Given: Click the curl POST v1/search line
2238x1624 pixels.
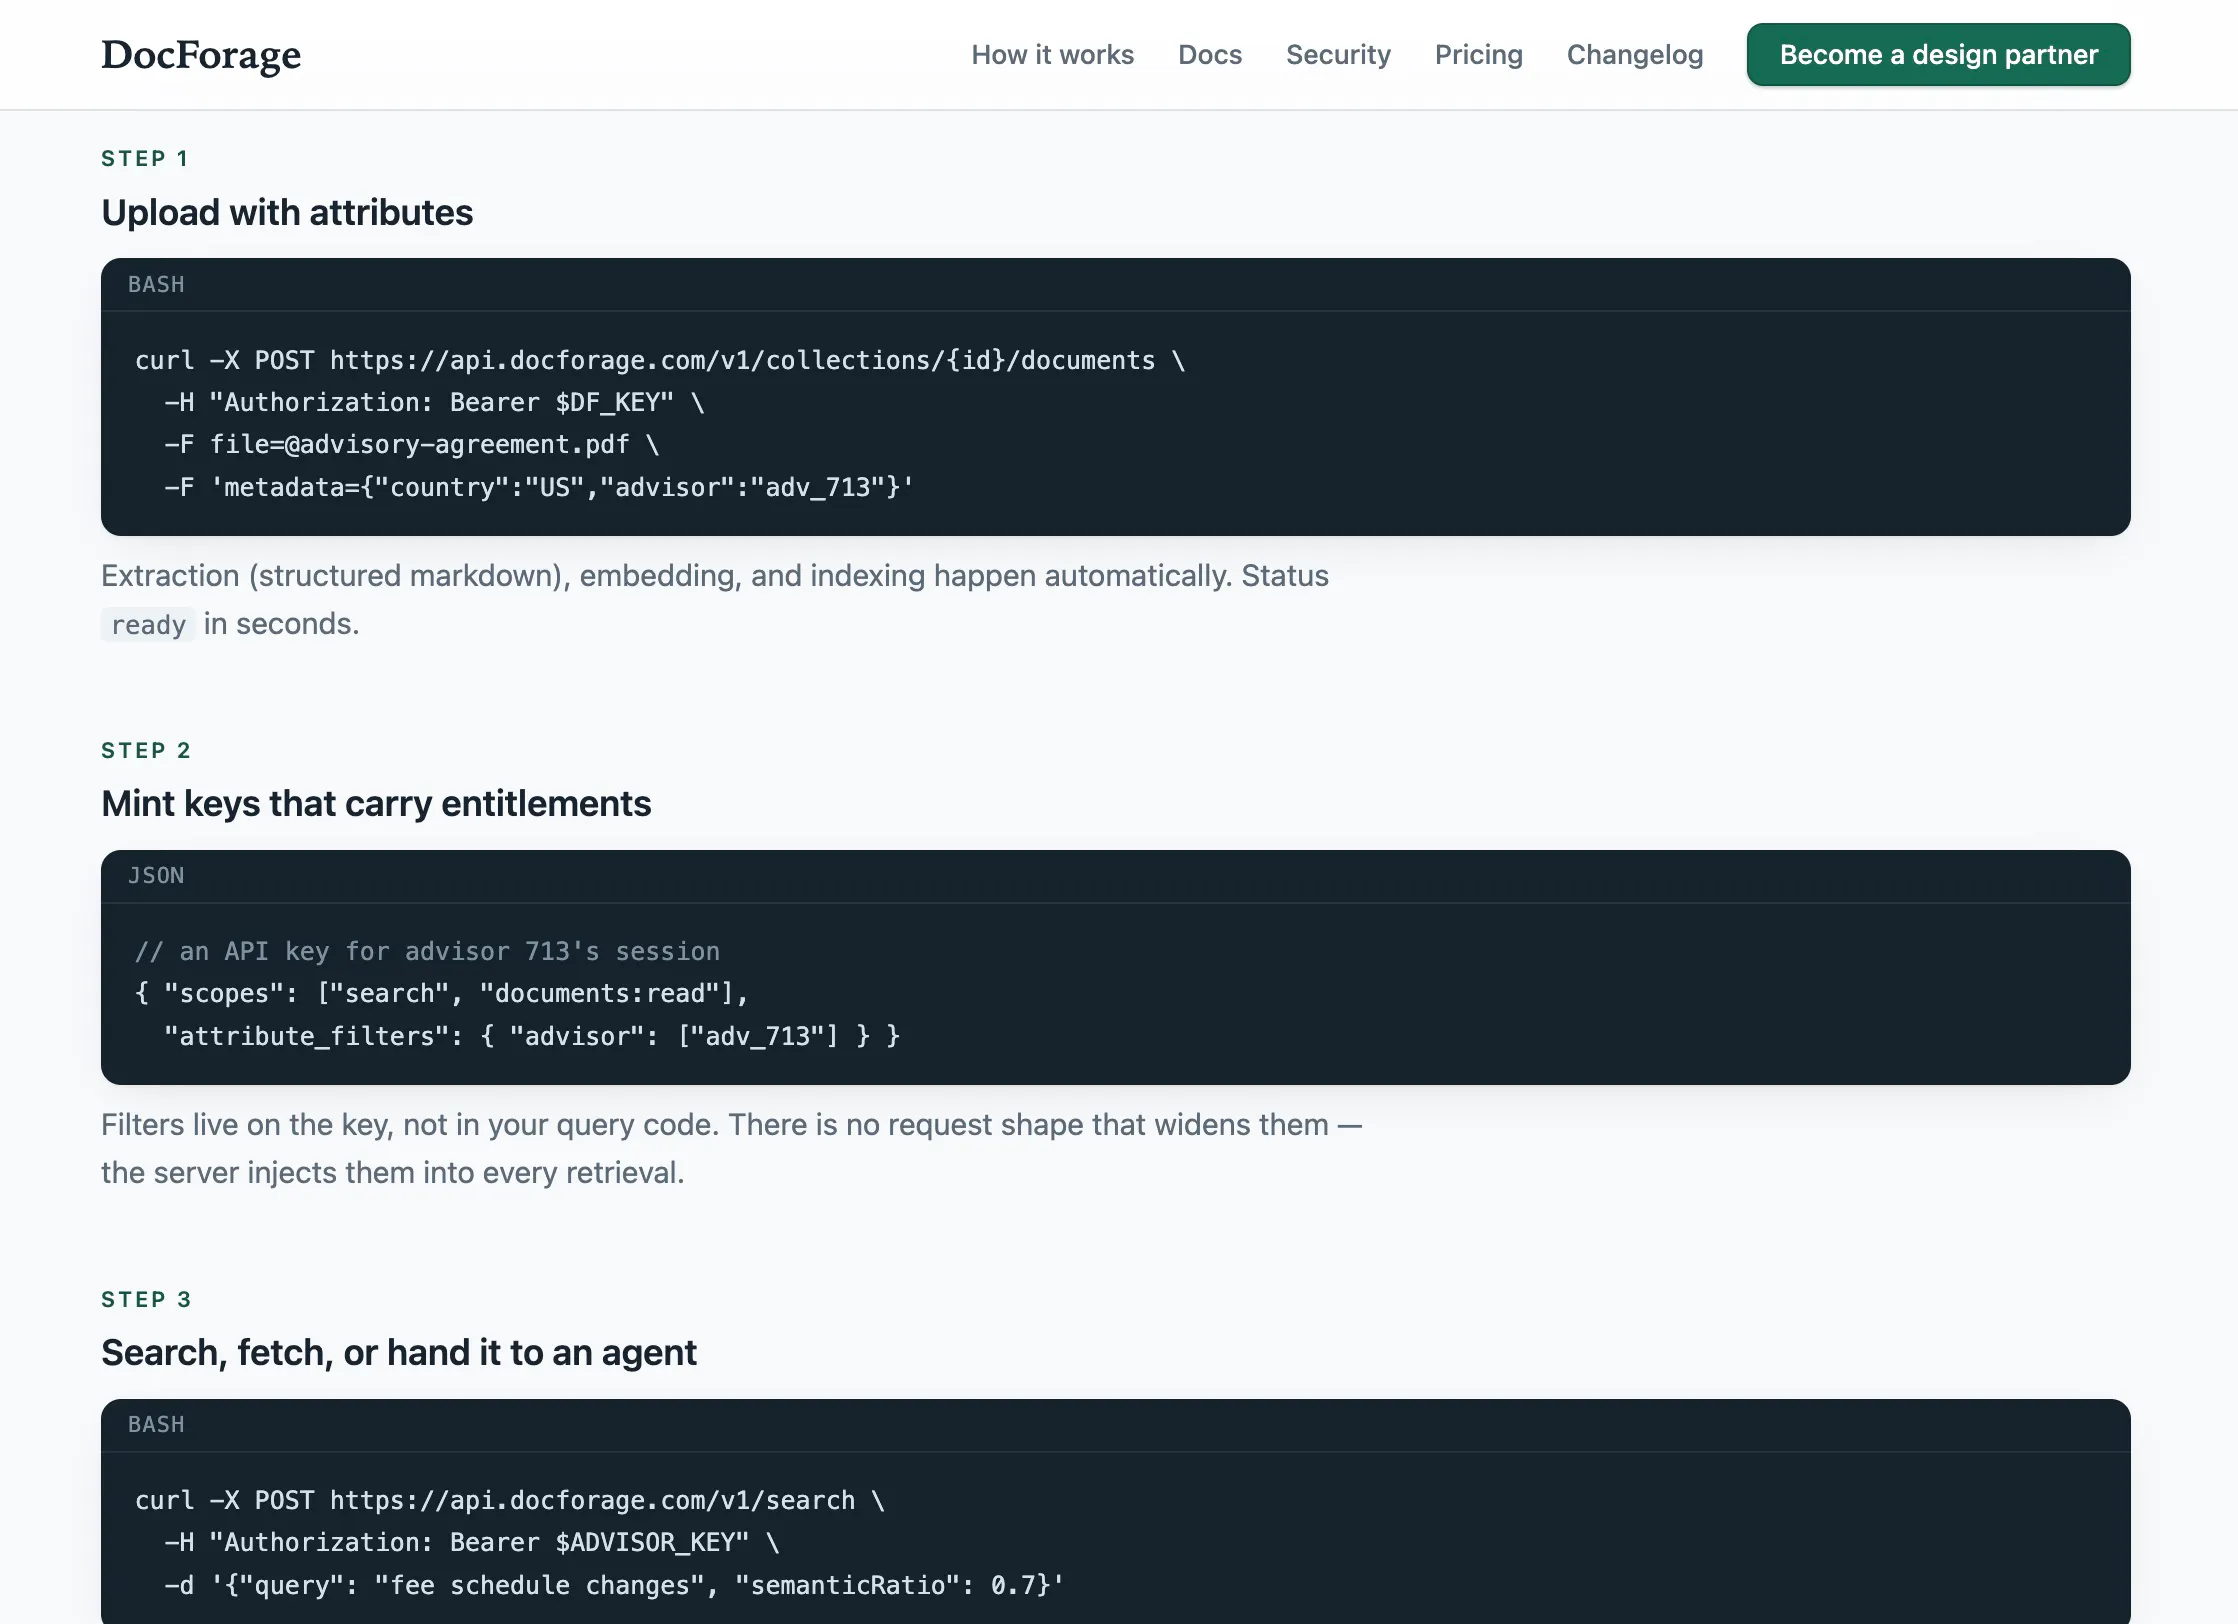Looking at the screenshot, I should tap(510, 1501).
